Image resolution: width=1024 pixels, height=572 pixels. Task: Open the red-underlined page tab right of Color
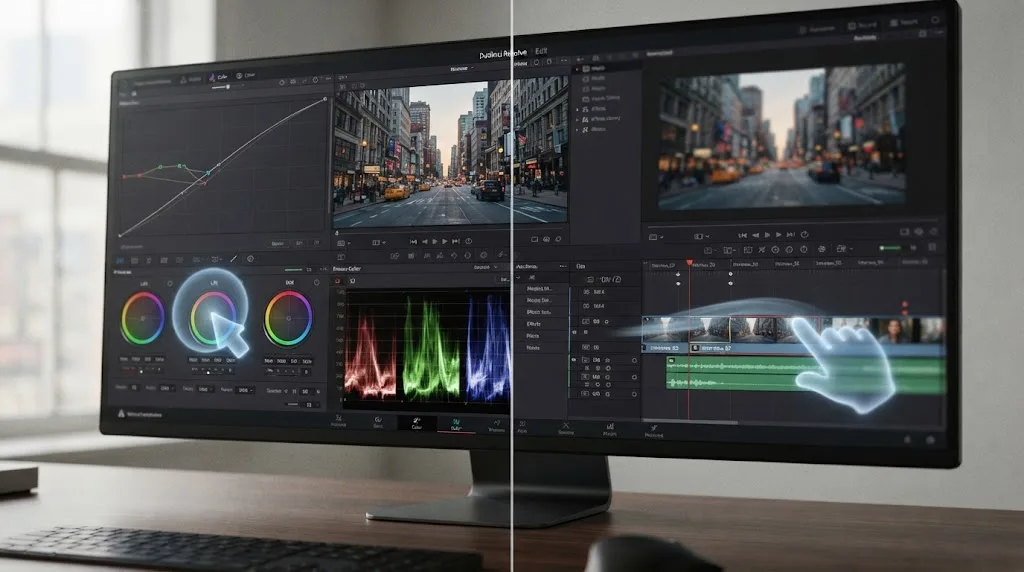click(x=456, y=424)
